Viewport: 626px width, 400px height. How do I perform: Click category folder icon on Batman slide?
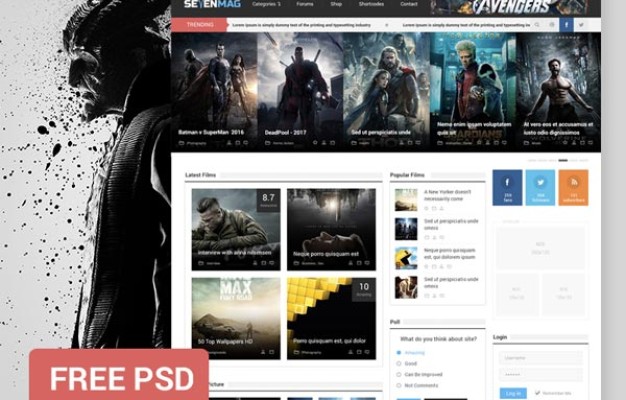pyautogui.click(x=181, y=143)
